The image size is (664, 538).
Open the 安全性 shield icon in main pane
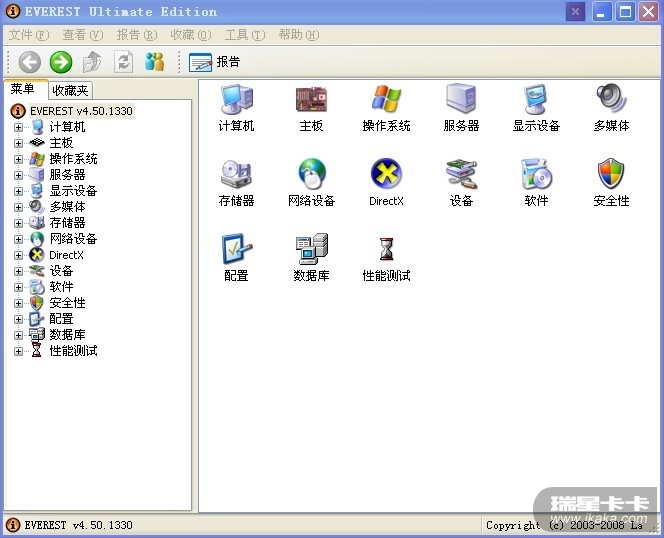click(611, 174)
